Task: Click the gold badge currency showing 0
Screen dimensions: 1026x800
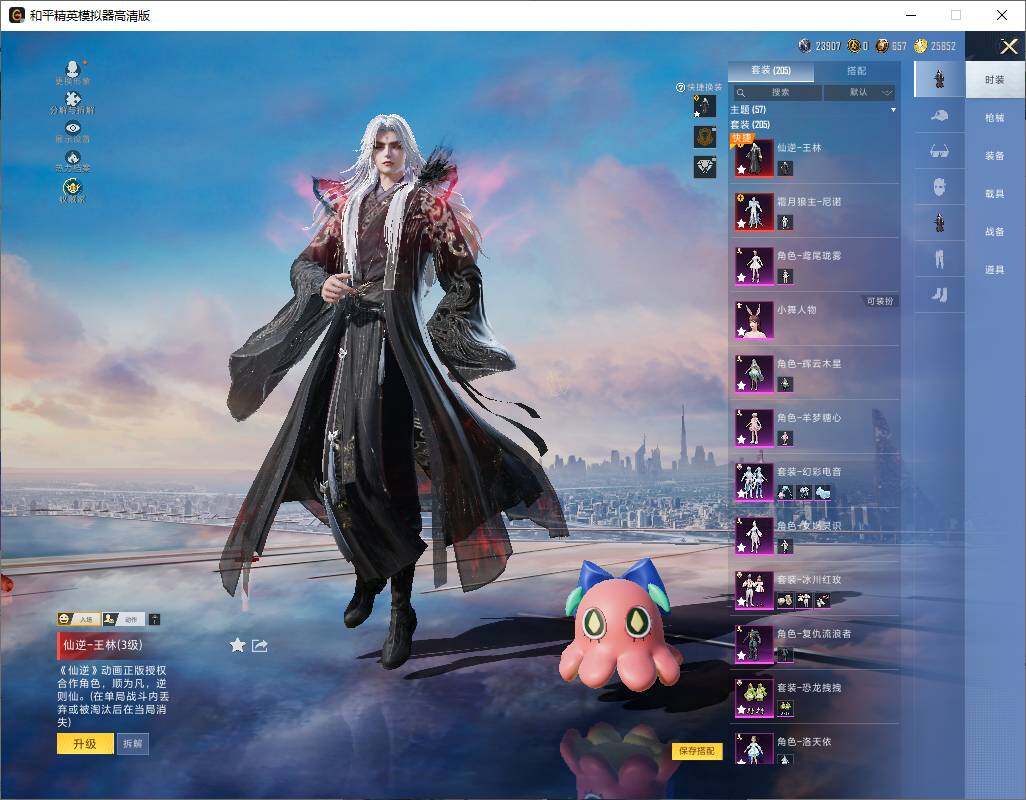Action: (x=853, y=46)
